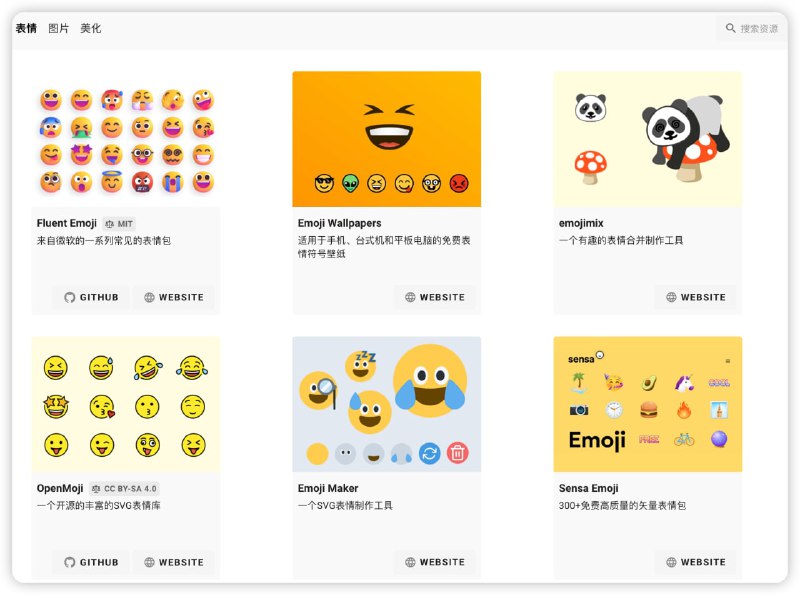Click the red trash icon in Emoji Maker

tap(458, 453)
